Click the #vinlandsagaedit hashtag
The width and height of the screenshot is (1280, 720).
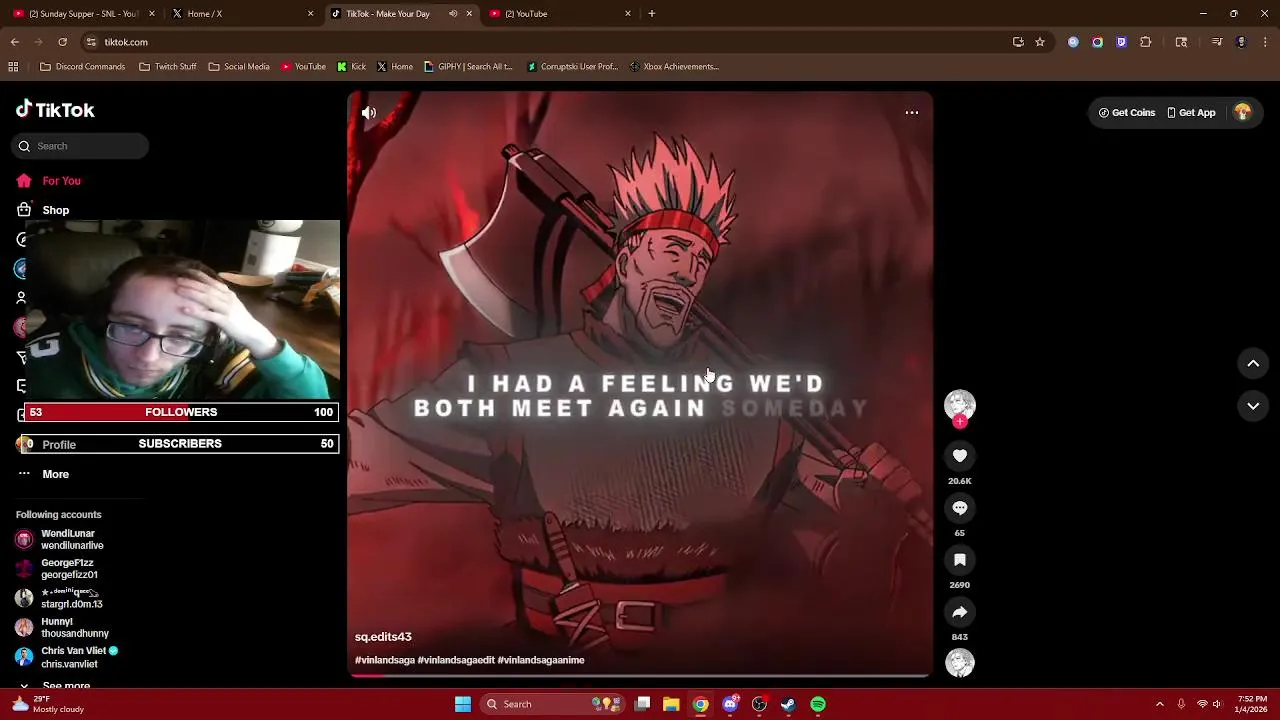pyautogui.click(x=456, y=660)
